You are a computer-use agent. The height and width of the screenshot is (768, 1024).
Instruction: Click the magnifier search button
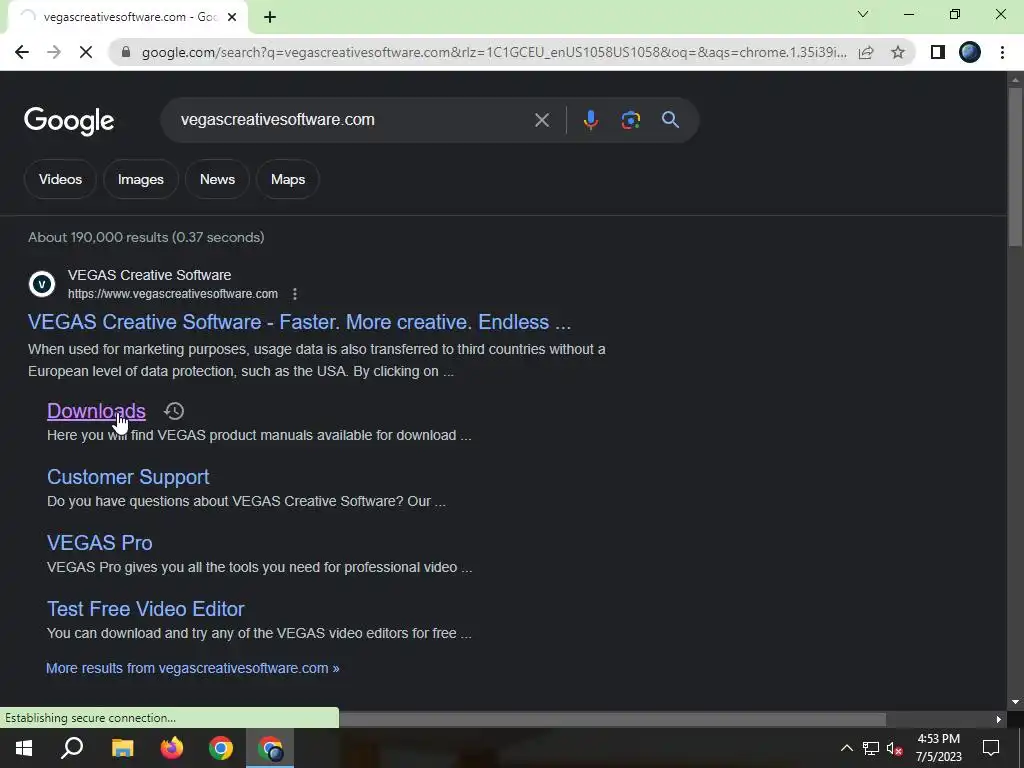click(670, 120)
